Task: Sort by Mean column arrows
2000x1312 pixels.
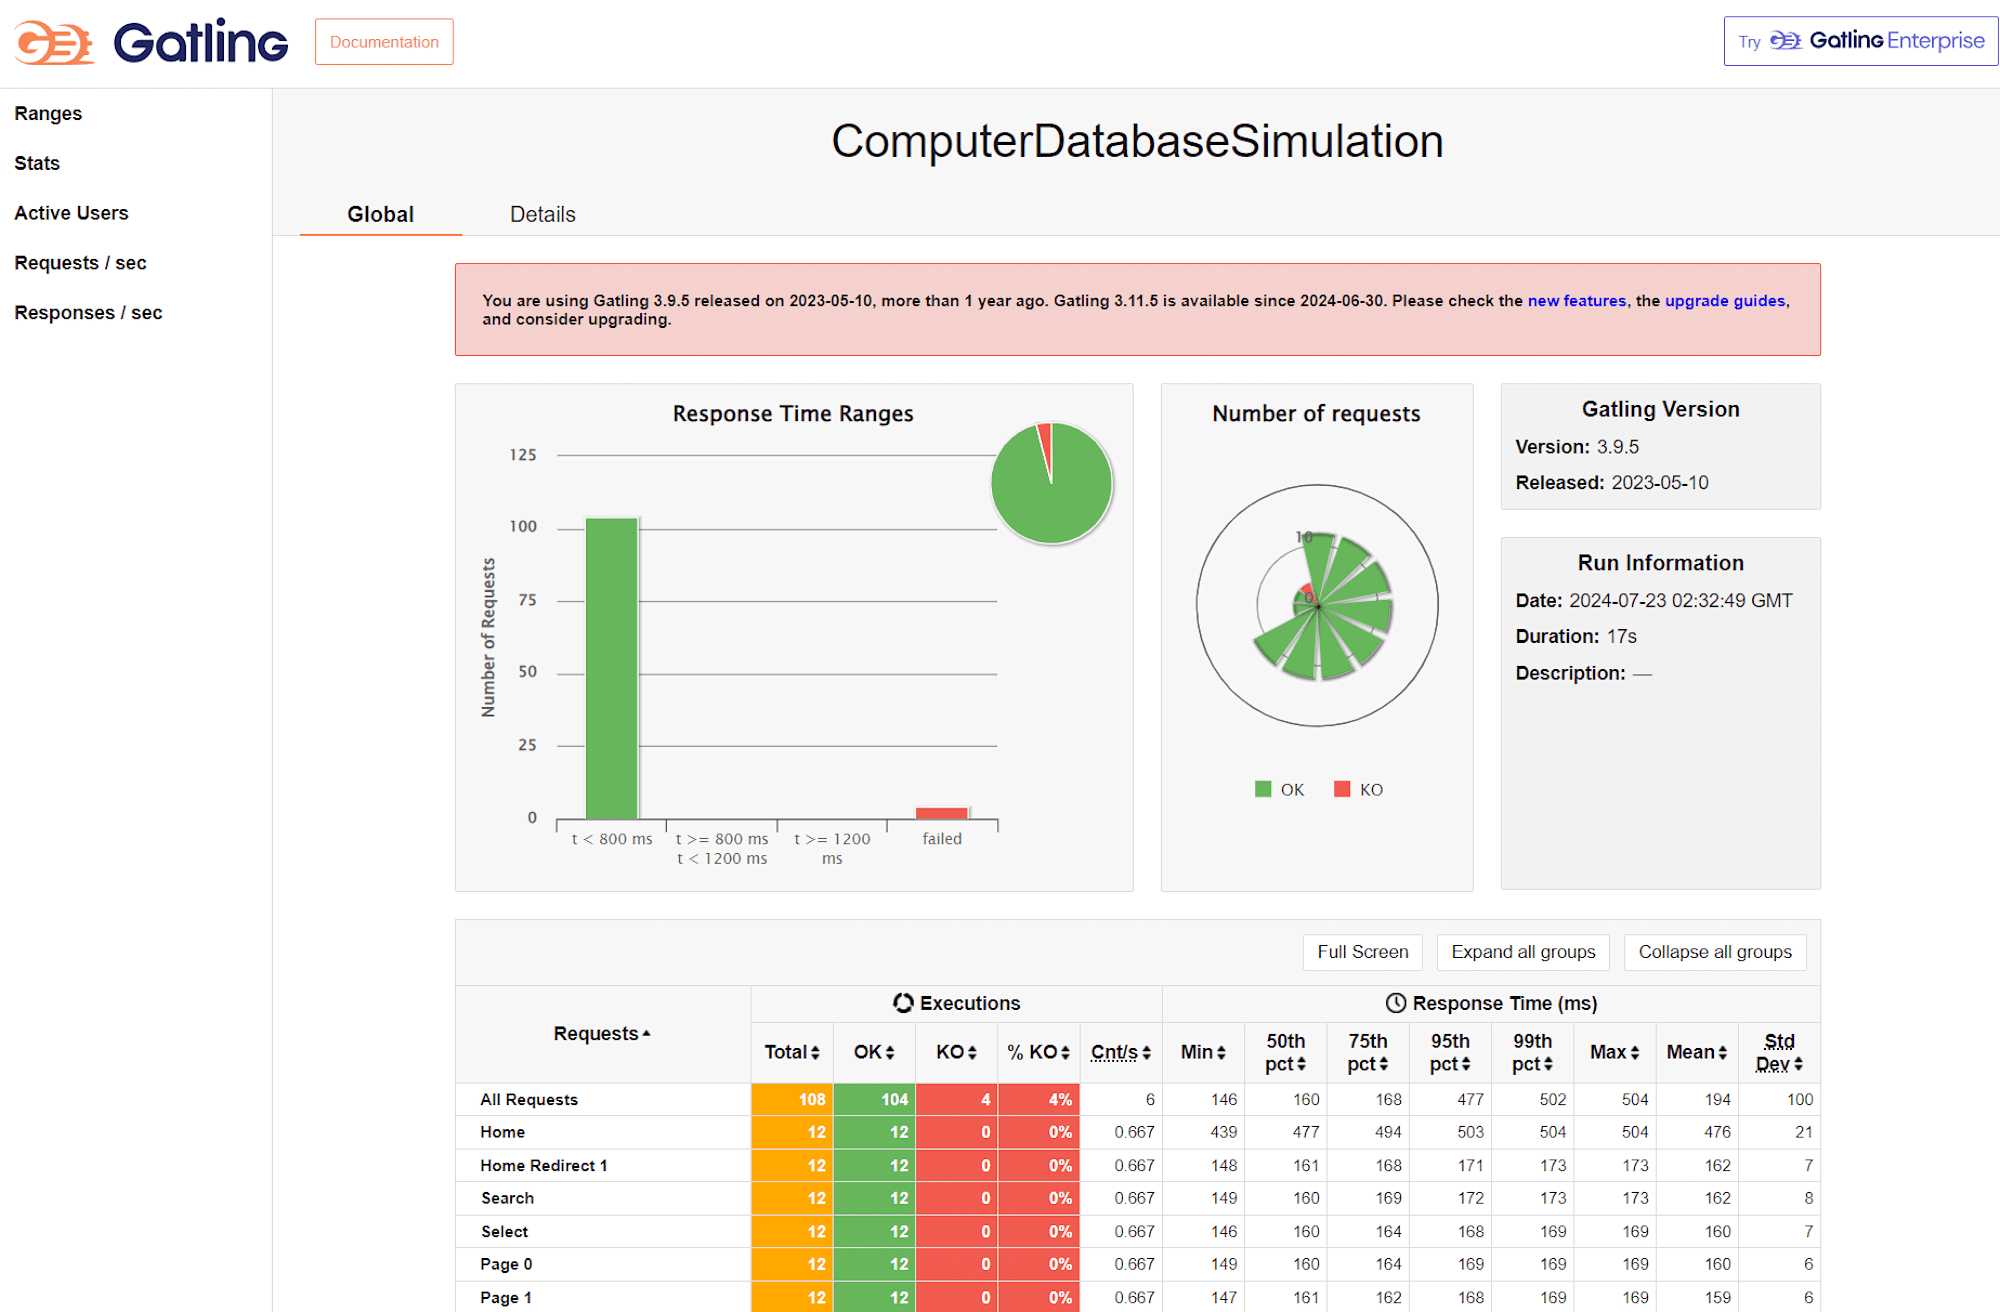Action: point(1723,1053)
